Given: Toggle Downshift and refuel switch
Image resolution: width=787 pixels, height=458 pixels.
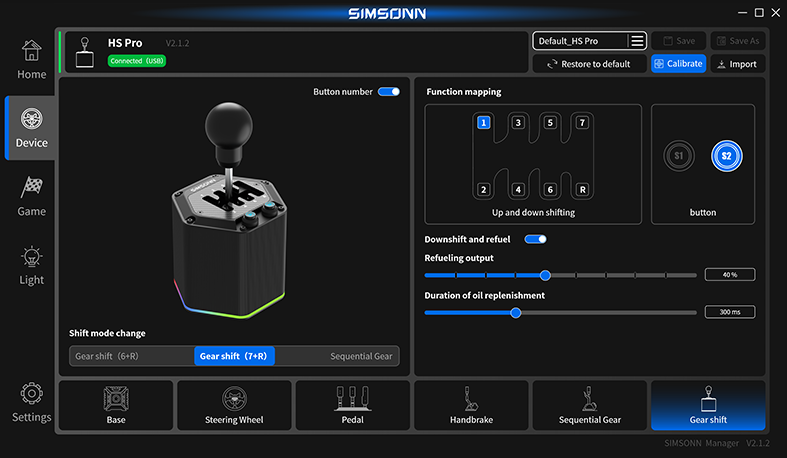Looking at the screenshot, I should (x=536, y=239).
